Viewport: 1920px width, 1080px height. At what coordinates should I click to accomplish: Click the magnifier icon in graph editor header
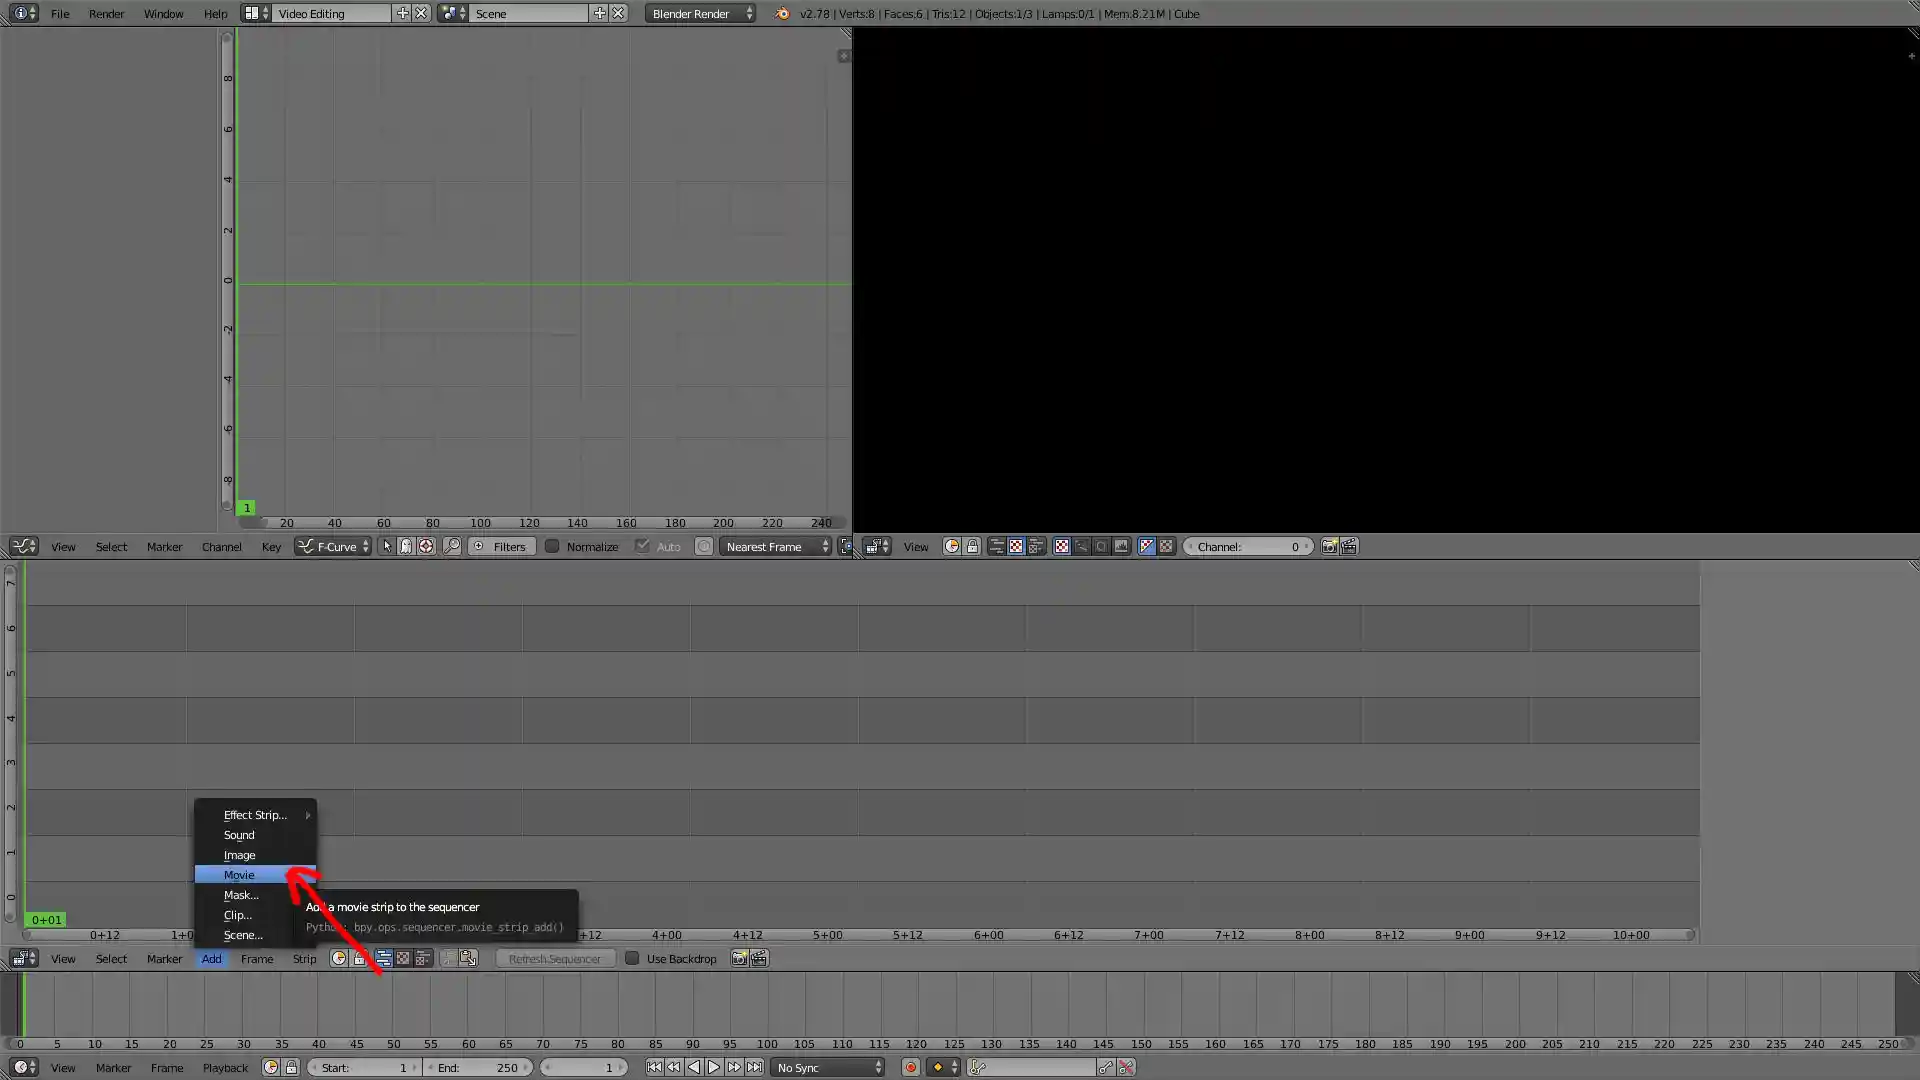(x=452, y=546)
